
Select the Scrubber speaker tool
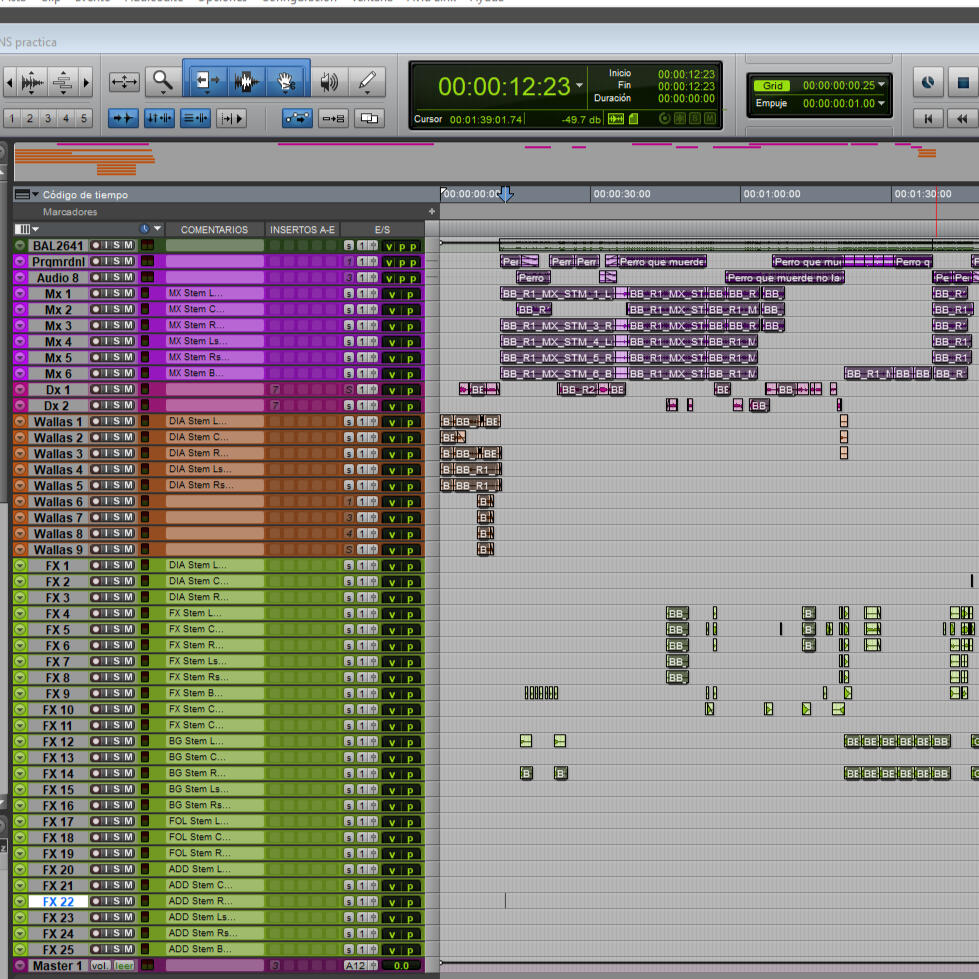click(x=328, y=82)
